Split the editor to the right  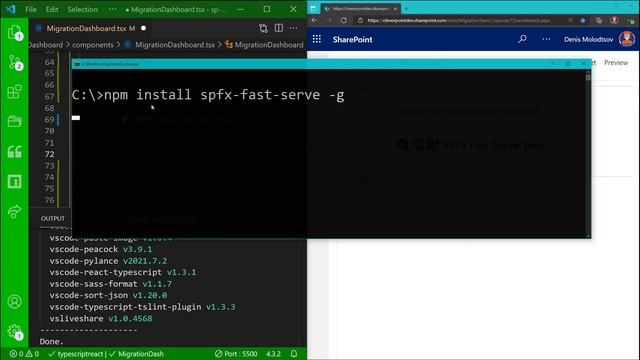[x=279, y=28]
